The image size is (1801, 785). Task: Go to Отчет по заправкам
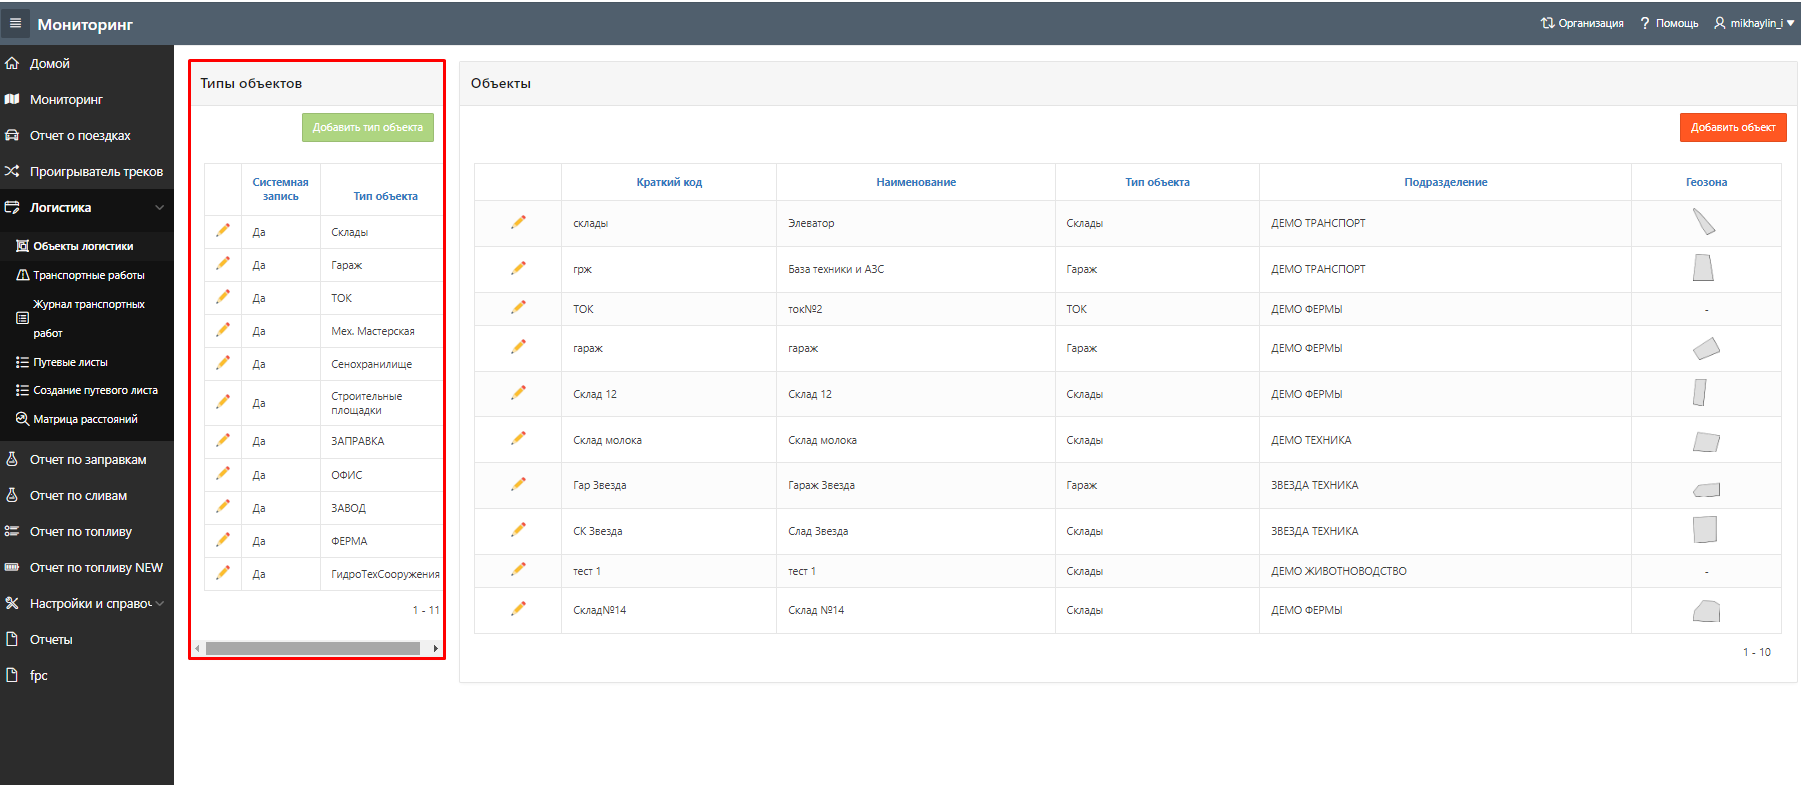88,460
